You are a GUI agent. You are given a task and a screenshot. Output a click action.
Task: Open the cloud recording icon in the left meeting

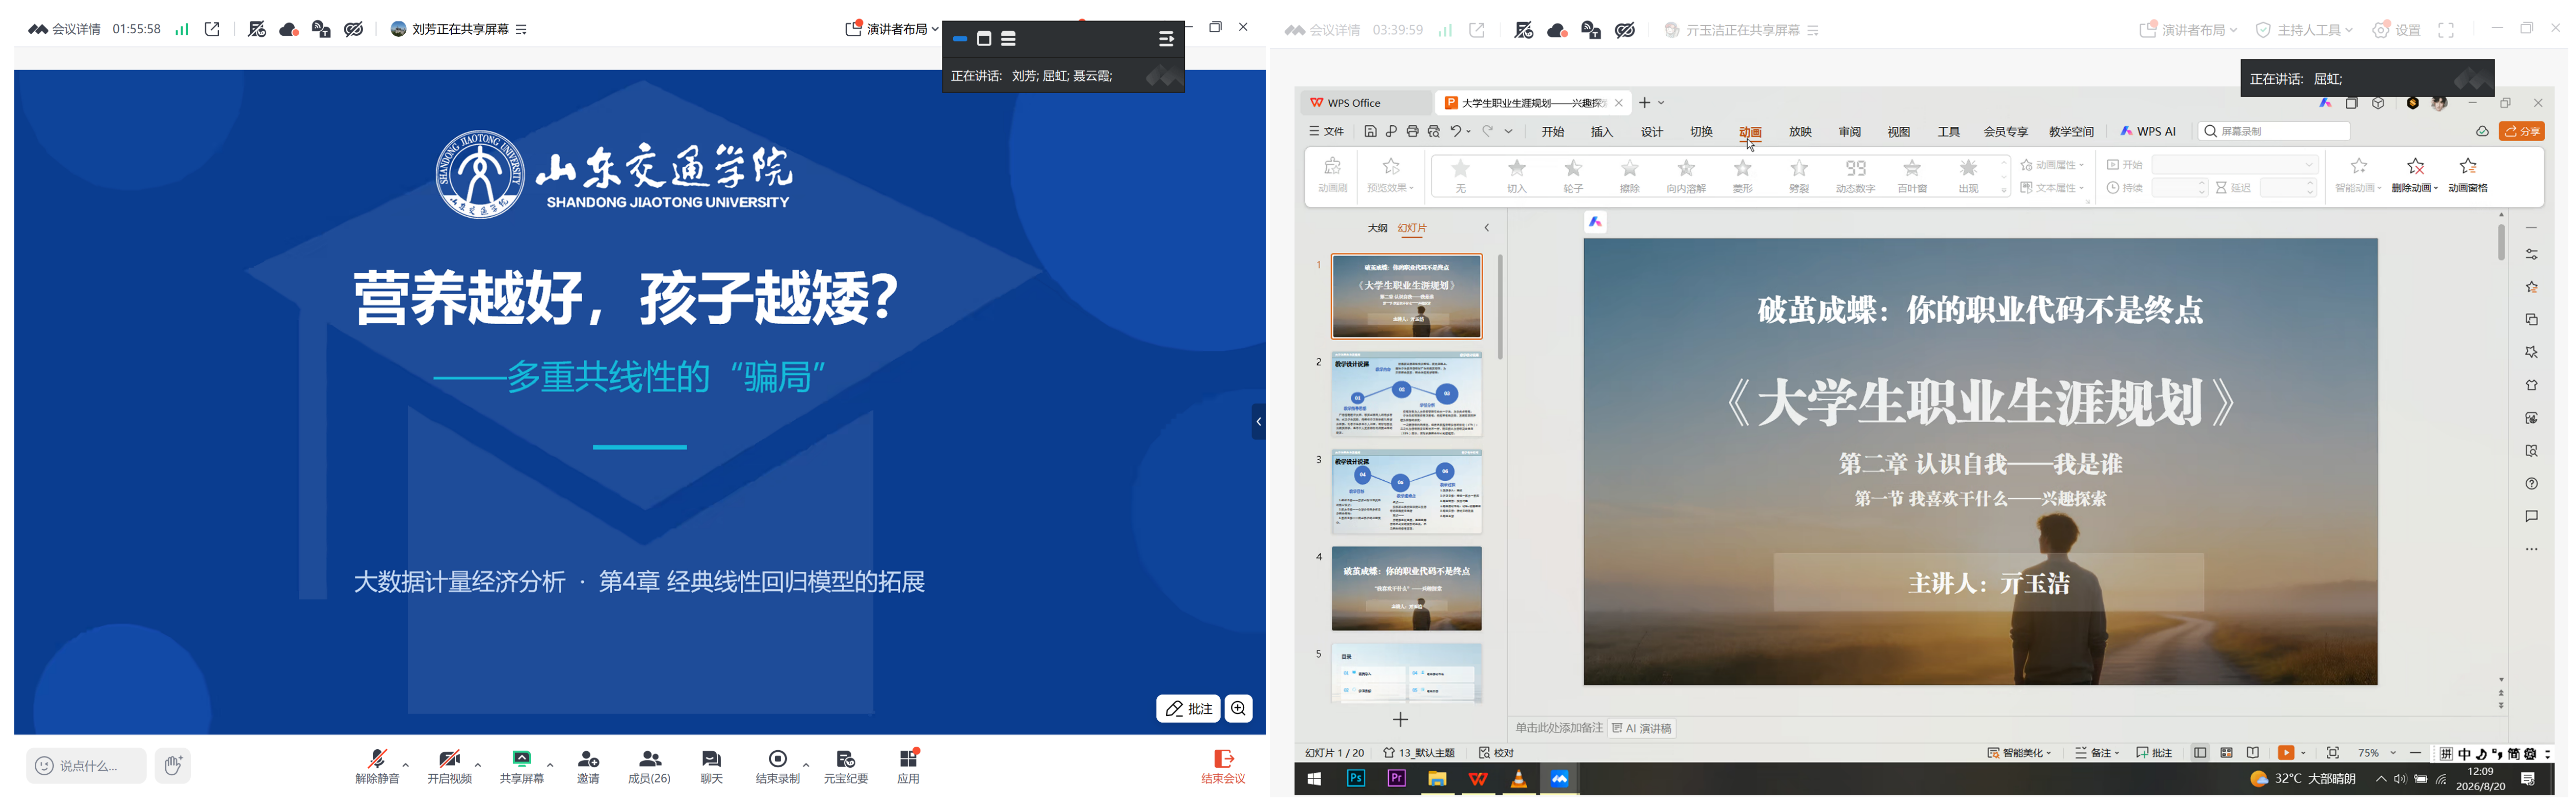289,29
